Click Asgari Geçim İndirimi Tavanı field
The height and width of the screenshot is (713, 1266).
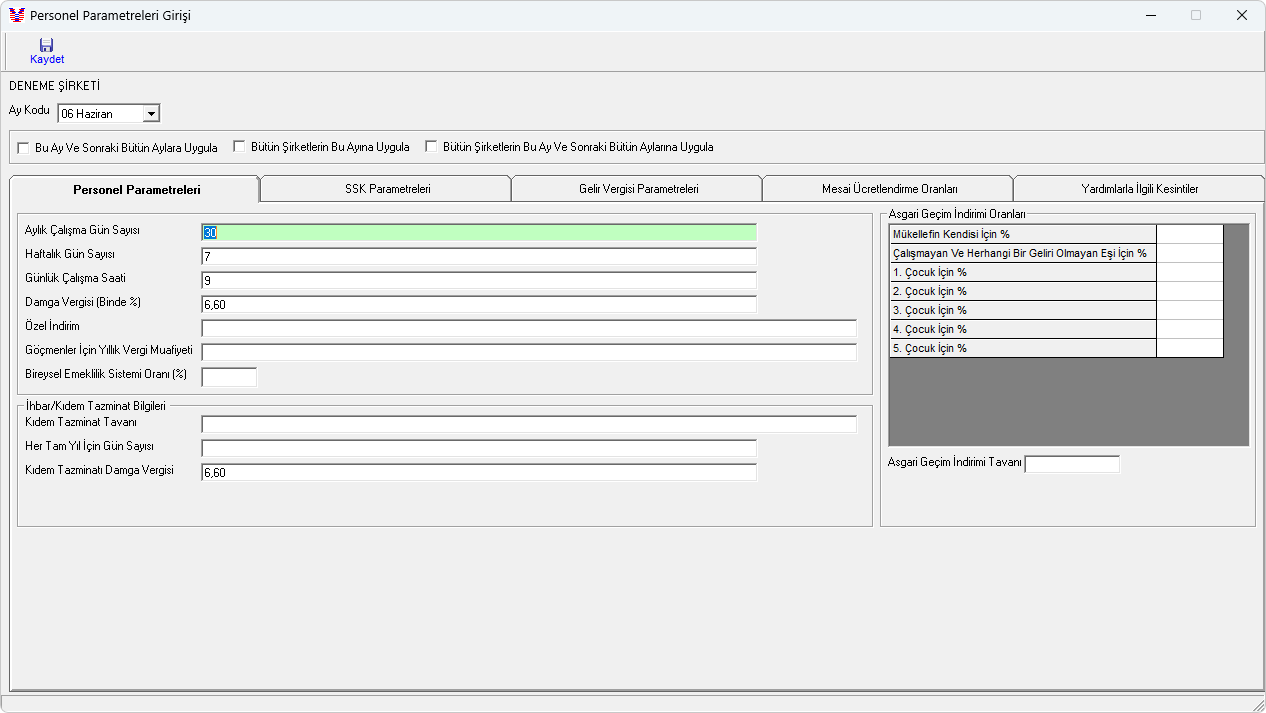[1072, 464]
